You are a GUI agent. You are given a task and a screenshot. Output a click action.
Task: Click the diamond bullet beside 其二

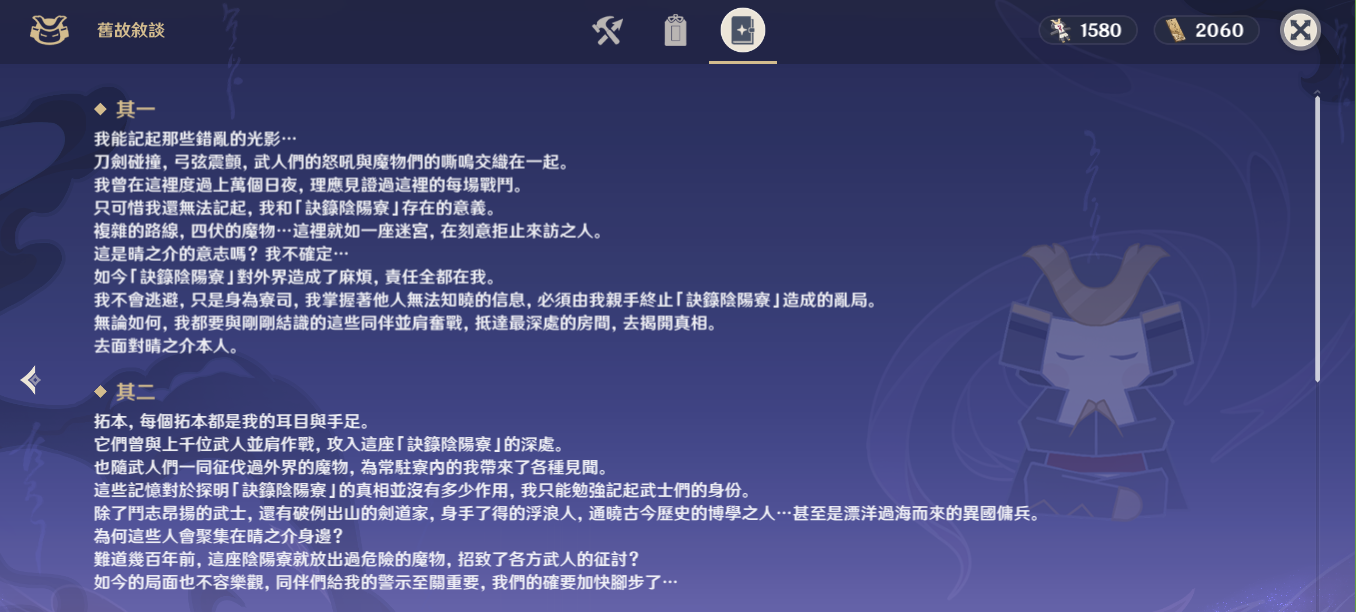(100, 391)
